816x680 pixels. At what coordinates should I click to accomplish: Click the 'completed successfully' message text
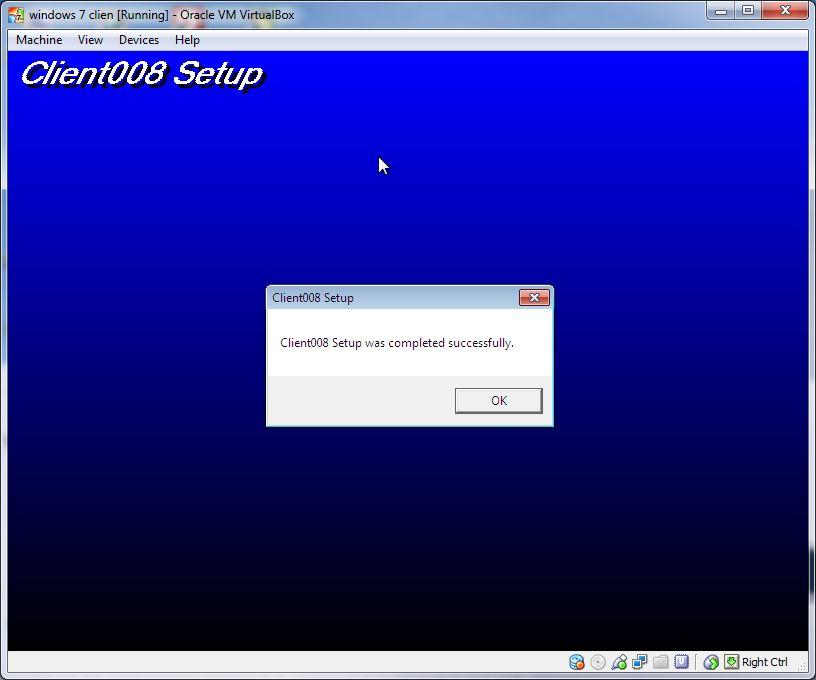[x=451, y=343]
